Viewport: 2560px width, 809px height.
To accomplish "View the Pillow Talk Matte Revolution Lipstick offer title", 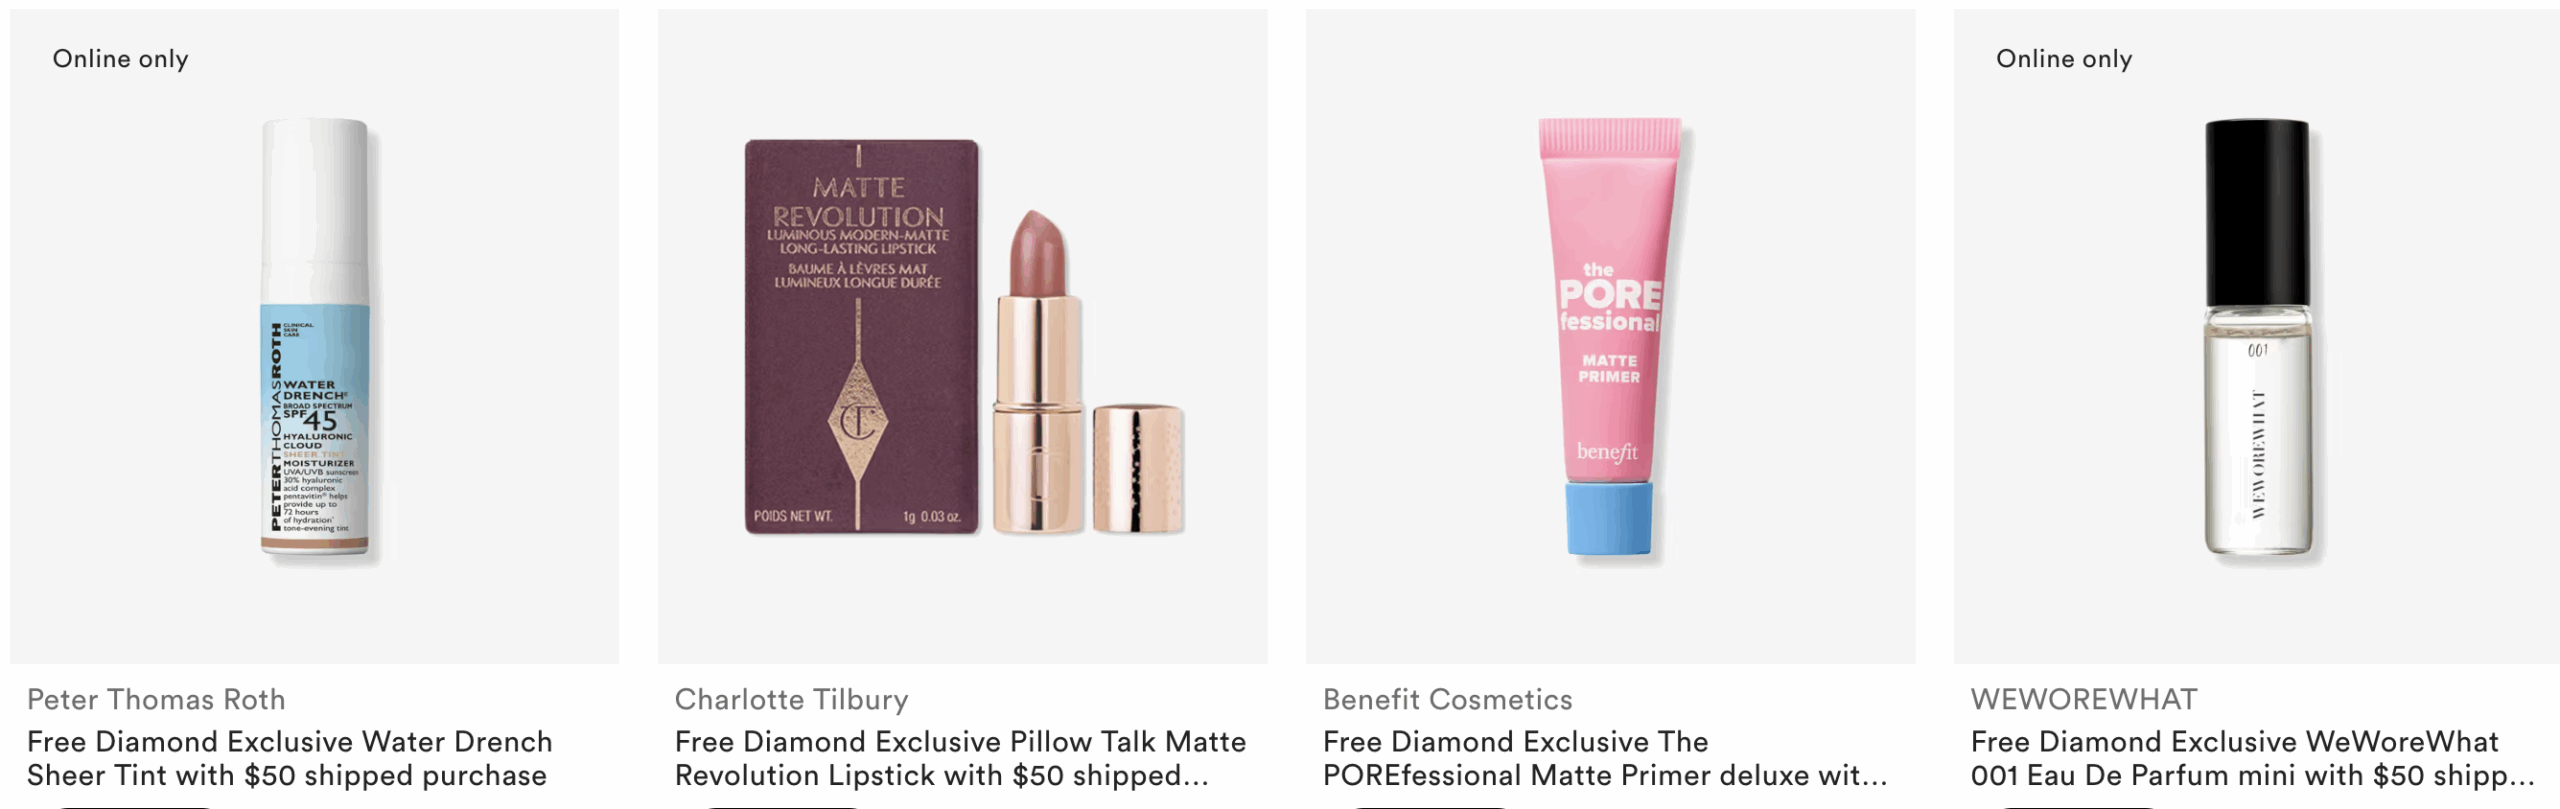I will pyautogui.click(x=960, y=758).
